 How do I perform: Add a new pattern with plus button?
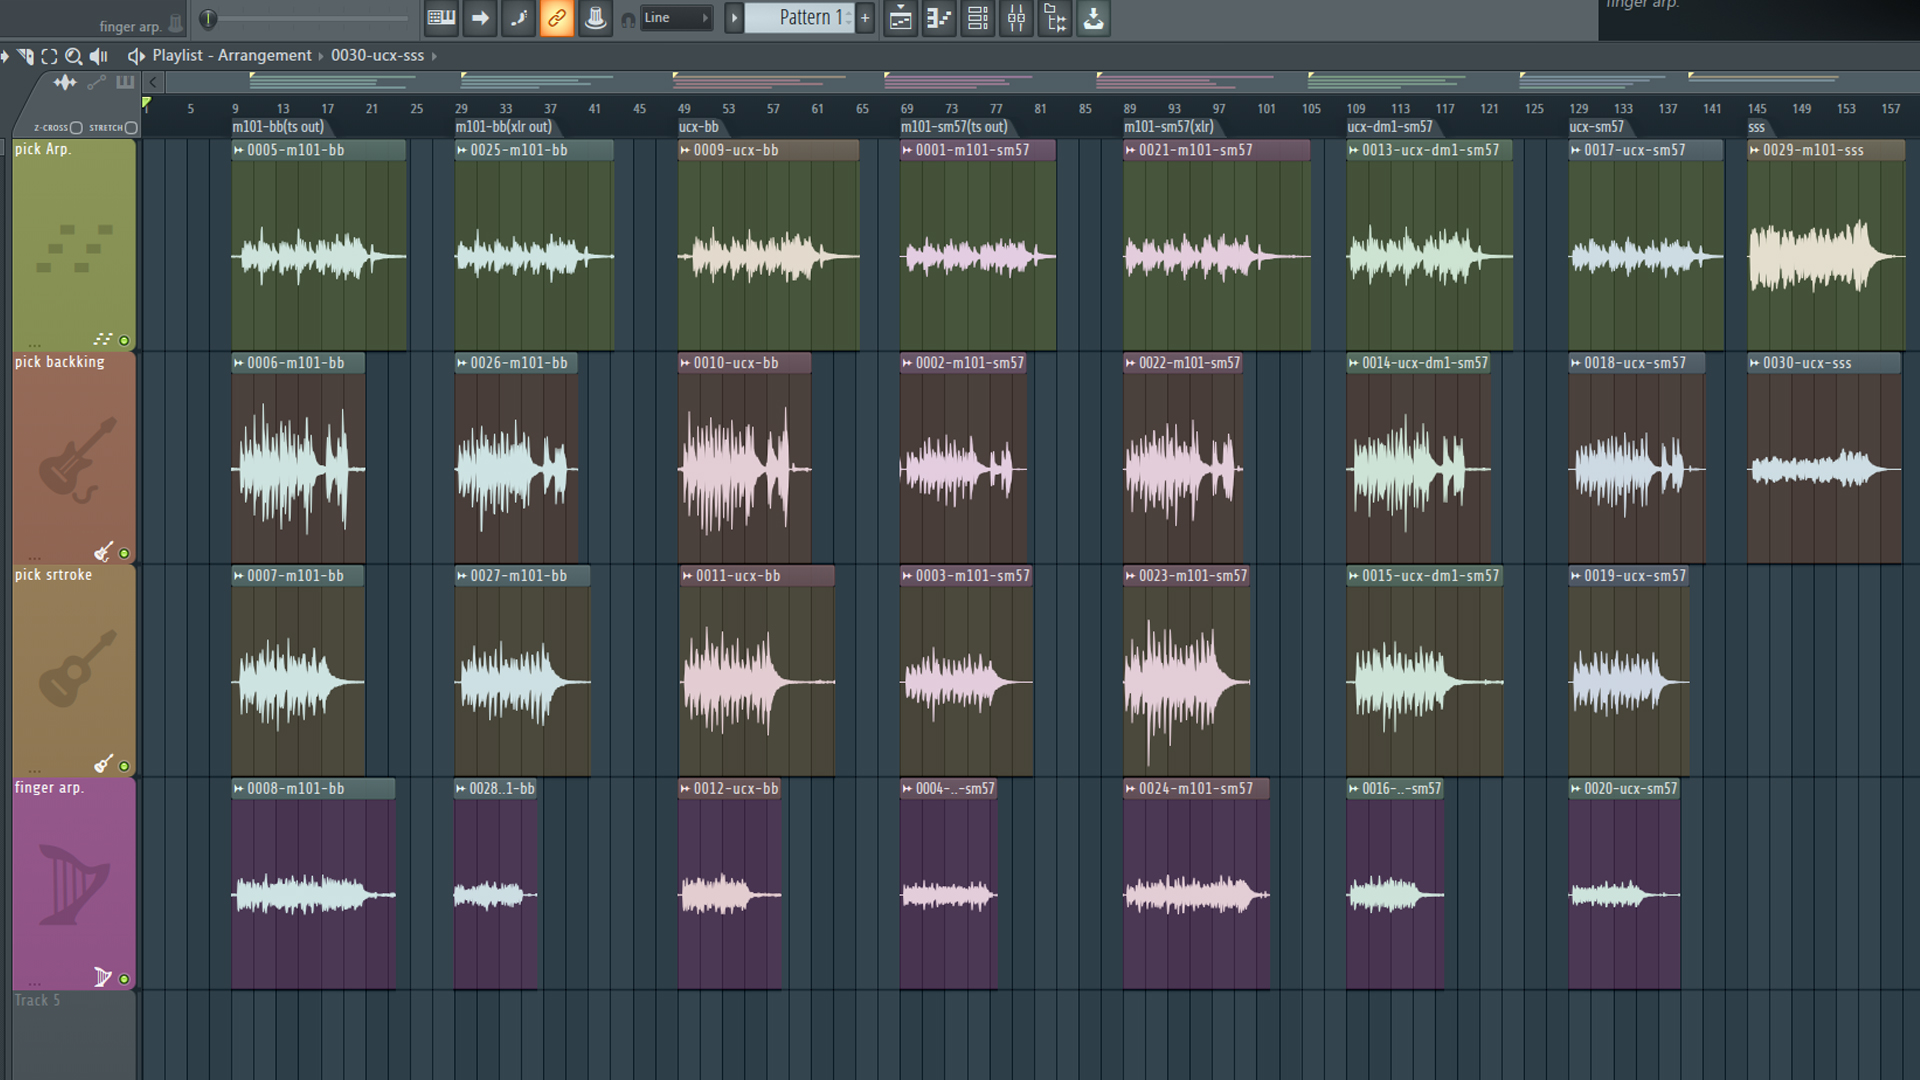pos(865,18)
